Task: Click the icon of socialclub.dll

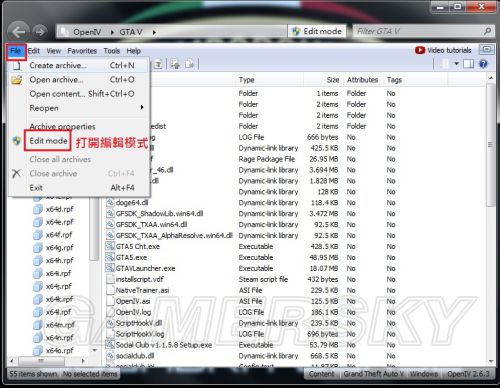Action: click(110, 356)
